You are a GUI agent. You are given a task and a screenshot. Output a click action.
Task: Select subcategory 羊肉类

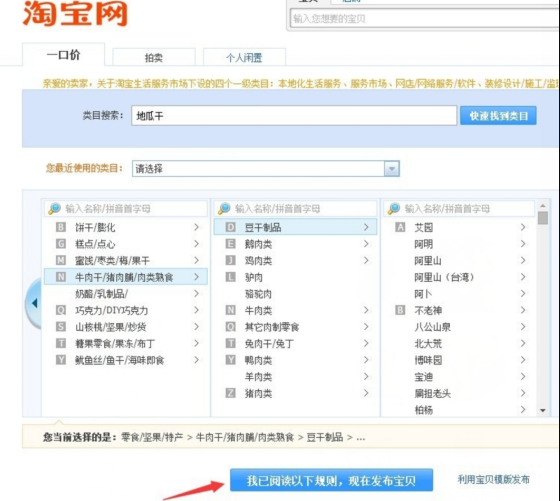click(x=295, y=376)
